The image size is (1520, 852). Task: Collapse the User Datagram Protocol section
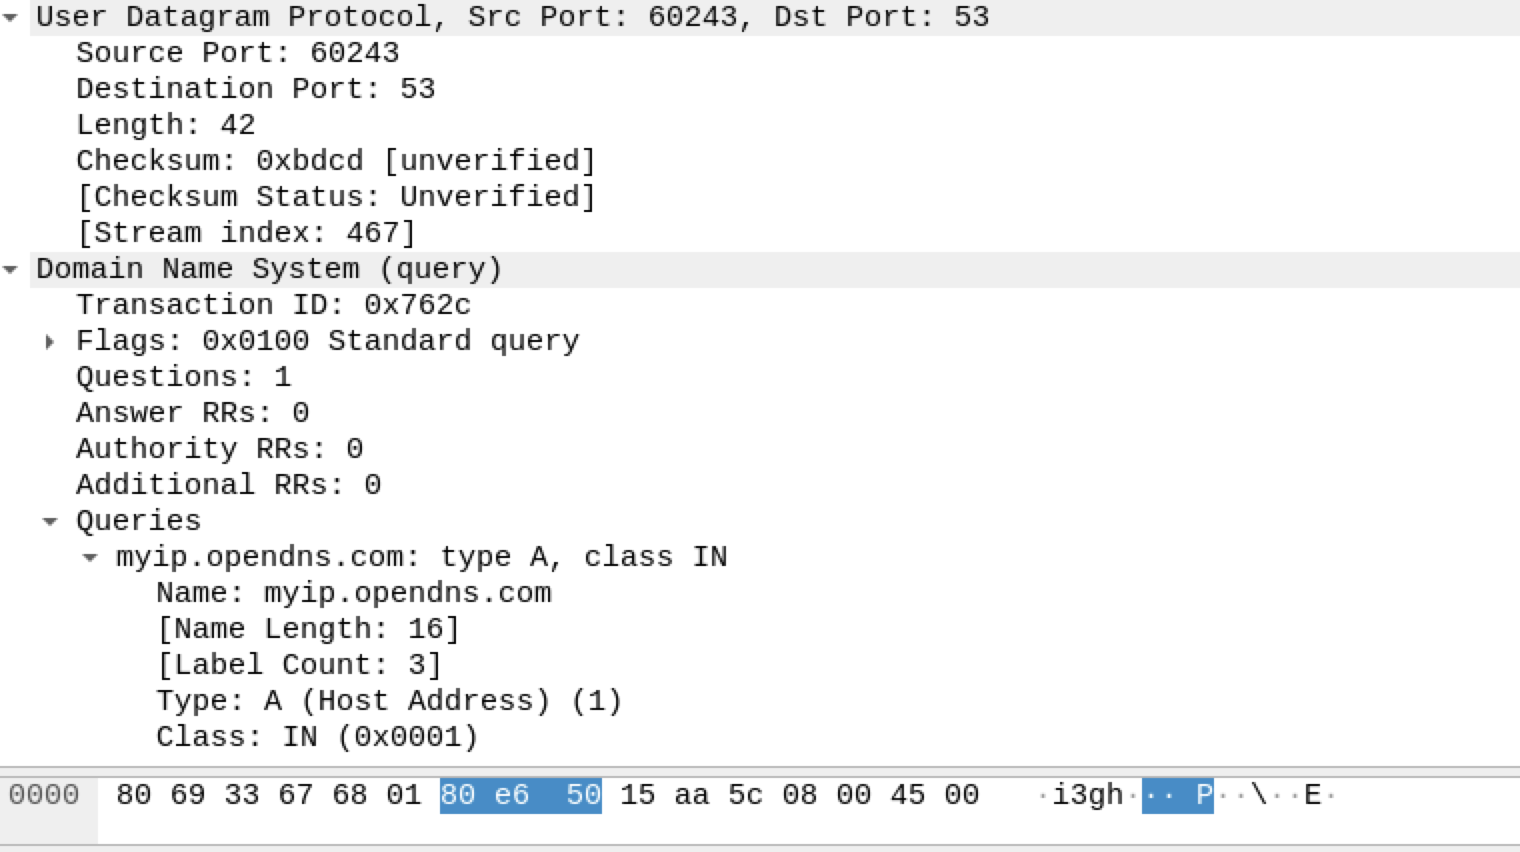pyautogui.click(x=11, y=17)
